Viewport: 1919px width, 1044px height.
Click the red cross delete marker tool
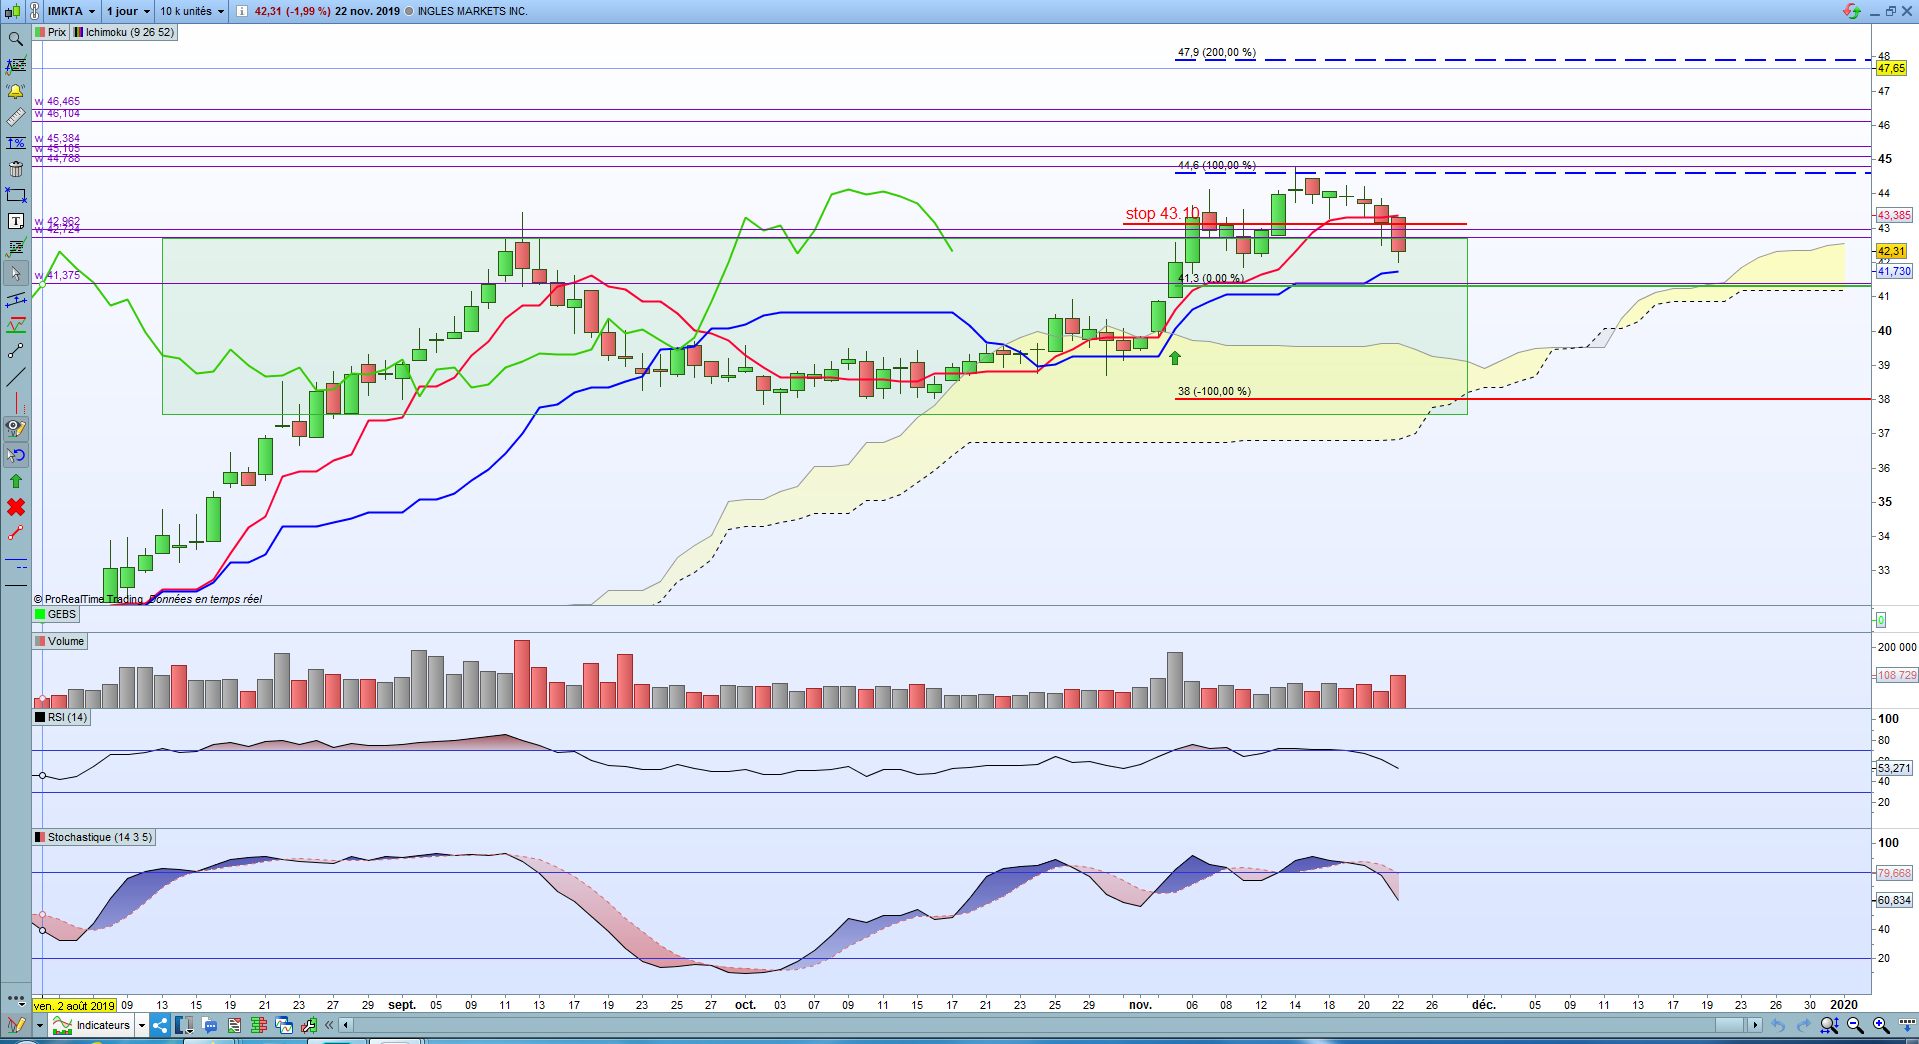15,507
